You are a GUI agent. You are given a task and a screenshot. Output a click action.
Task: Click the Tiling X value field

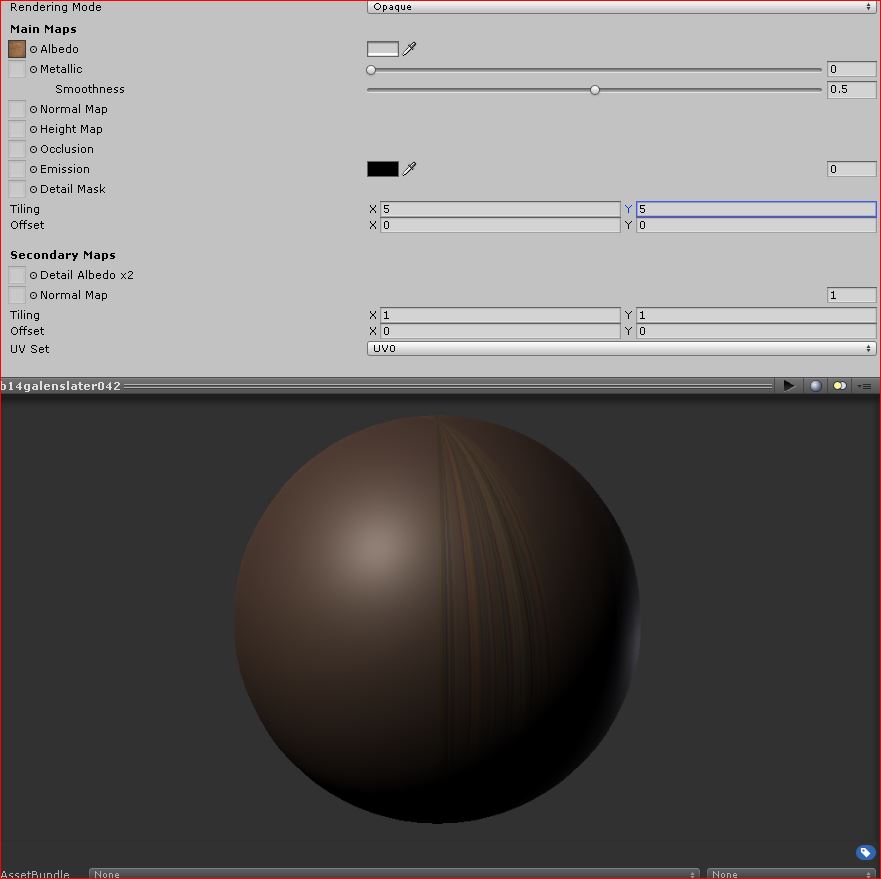point(498,209)
